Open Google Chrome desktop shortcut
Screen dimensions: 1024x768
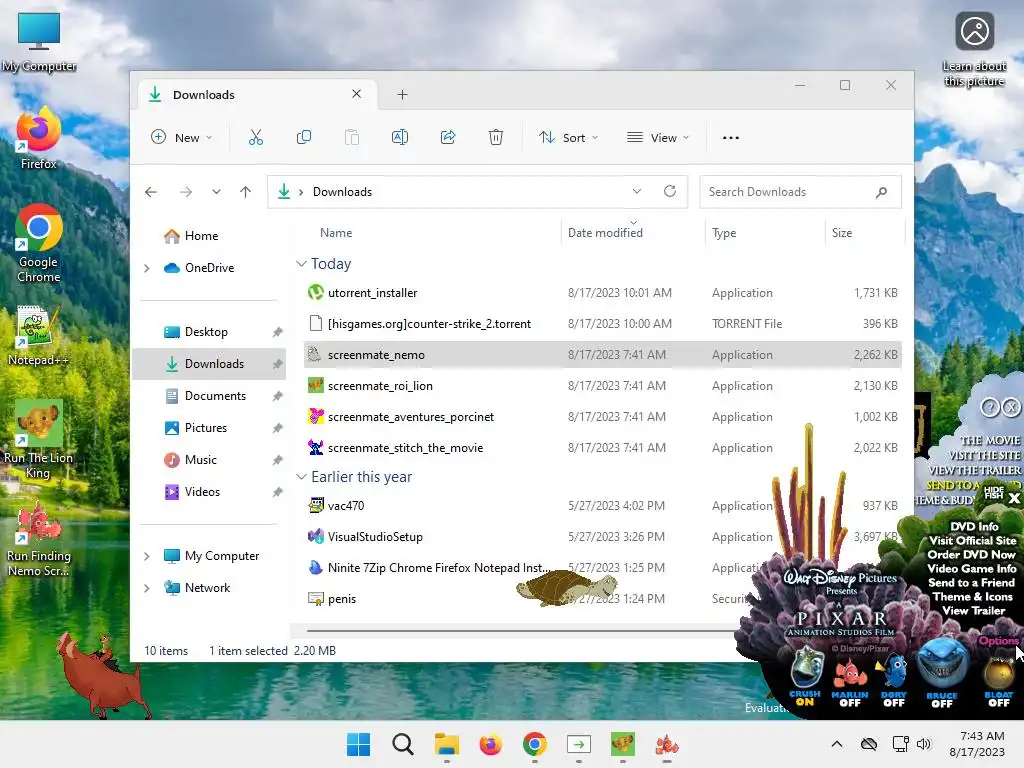click(39, 243)
